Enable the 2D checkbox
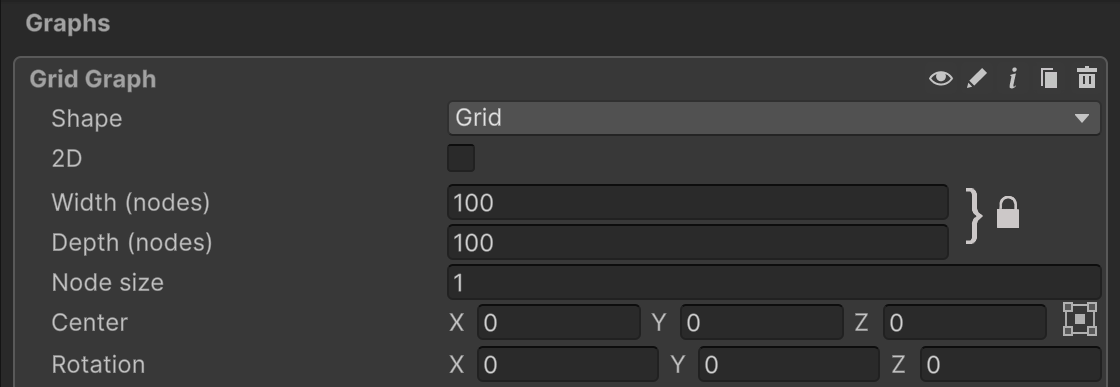1120x387 pixels. click(x=461, y=158)
